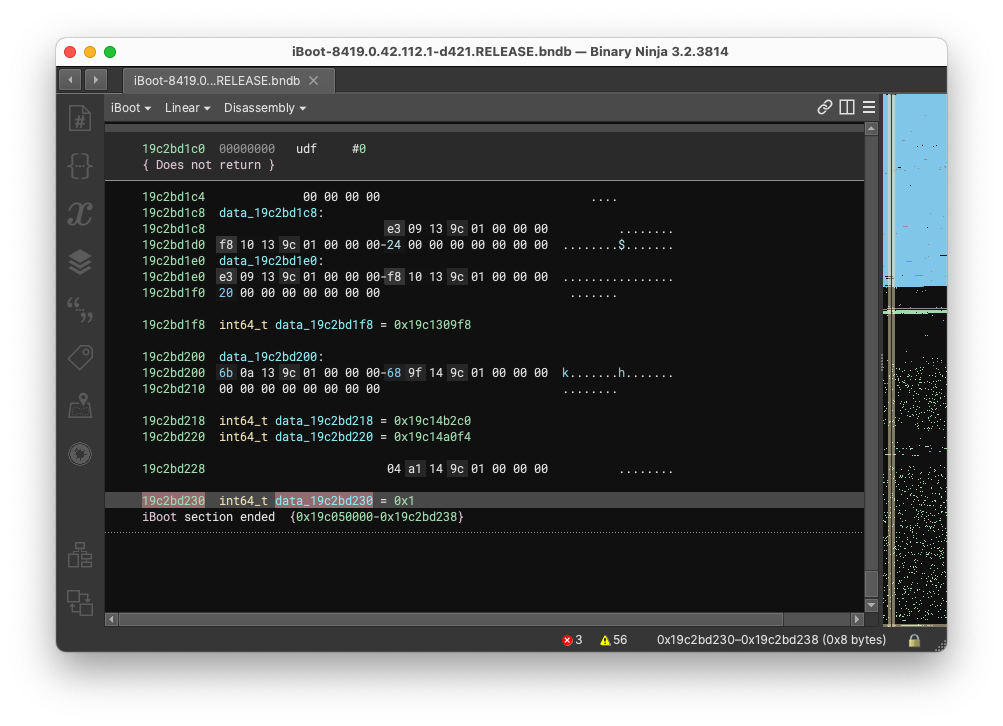The height and width of the screenshot is (726, 1003).
Task: Click the horizontal scrollbar thumb
Action: pos(451,619)
